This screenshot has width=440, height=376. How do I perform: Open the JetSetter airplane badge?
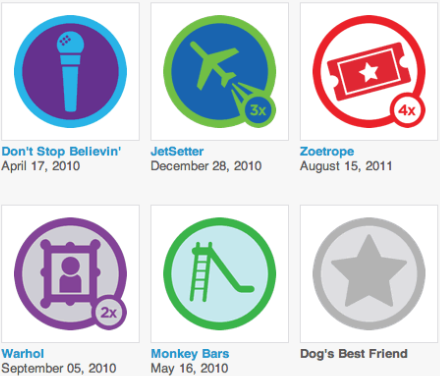pyautogui.click(x=220, y=71)
